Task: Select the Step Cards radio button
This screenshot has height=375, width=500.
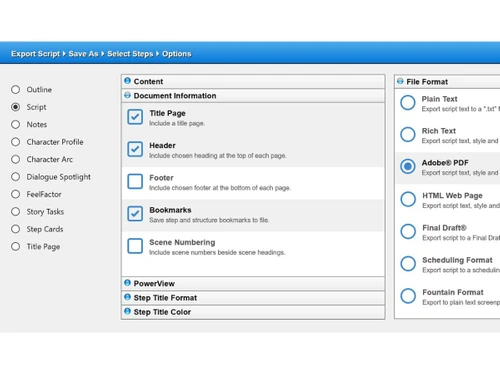Action: pos(15,229)
